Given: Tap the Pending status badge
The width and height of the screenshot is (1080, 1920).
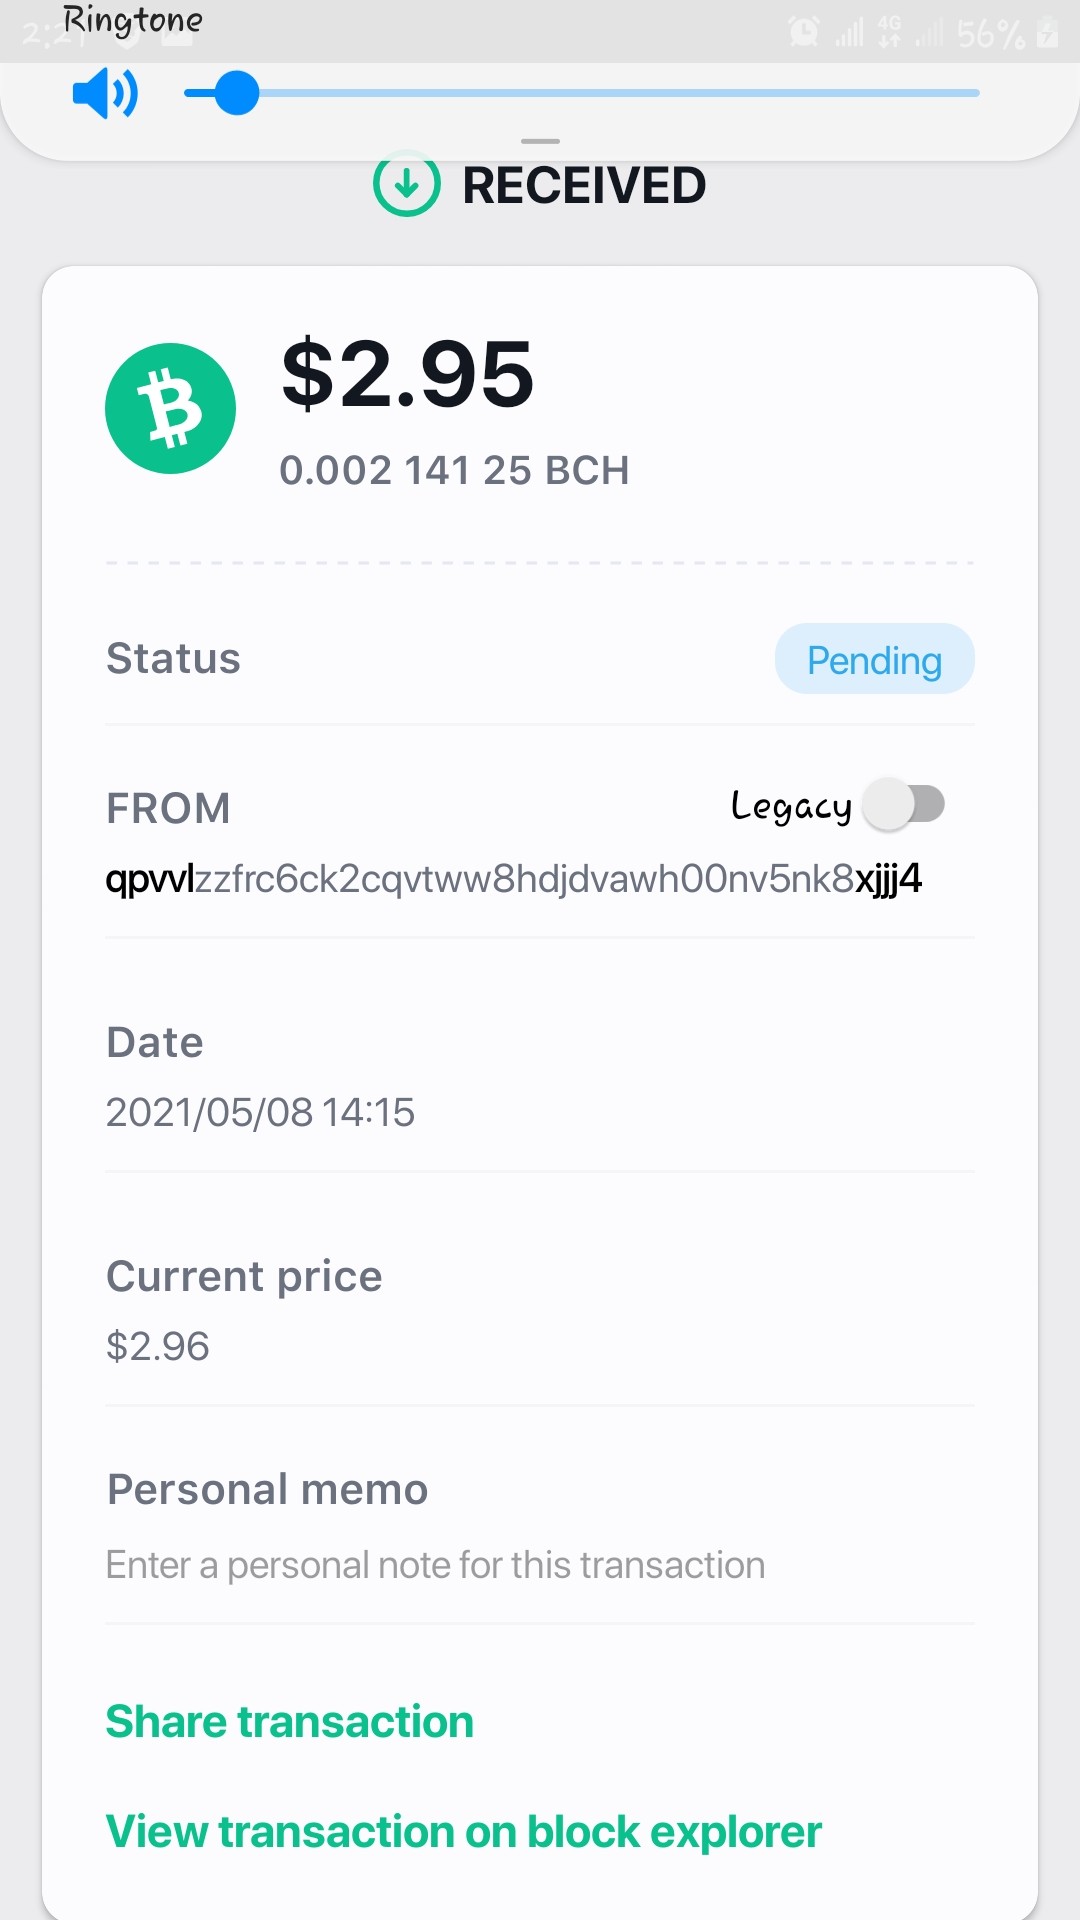Looking at the screenshot, I should 875,659.
